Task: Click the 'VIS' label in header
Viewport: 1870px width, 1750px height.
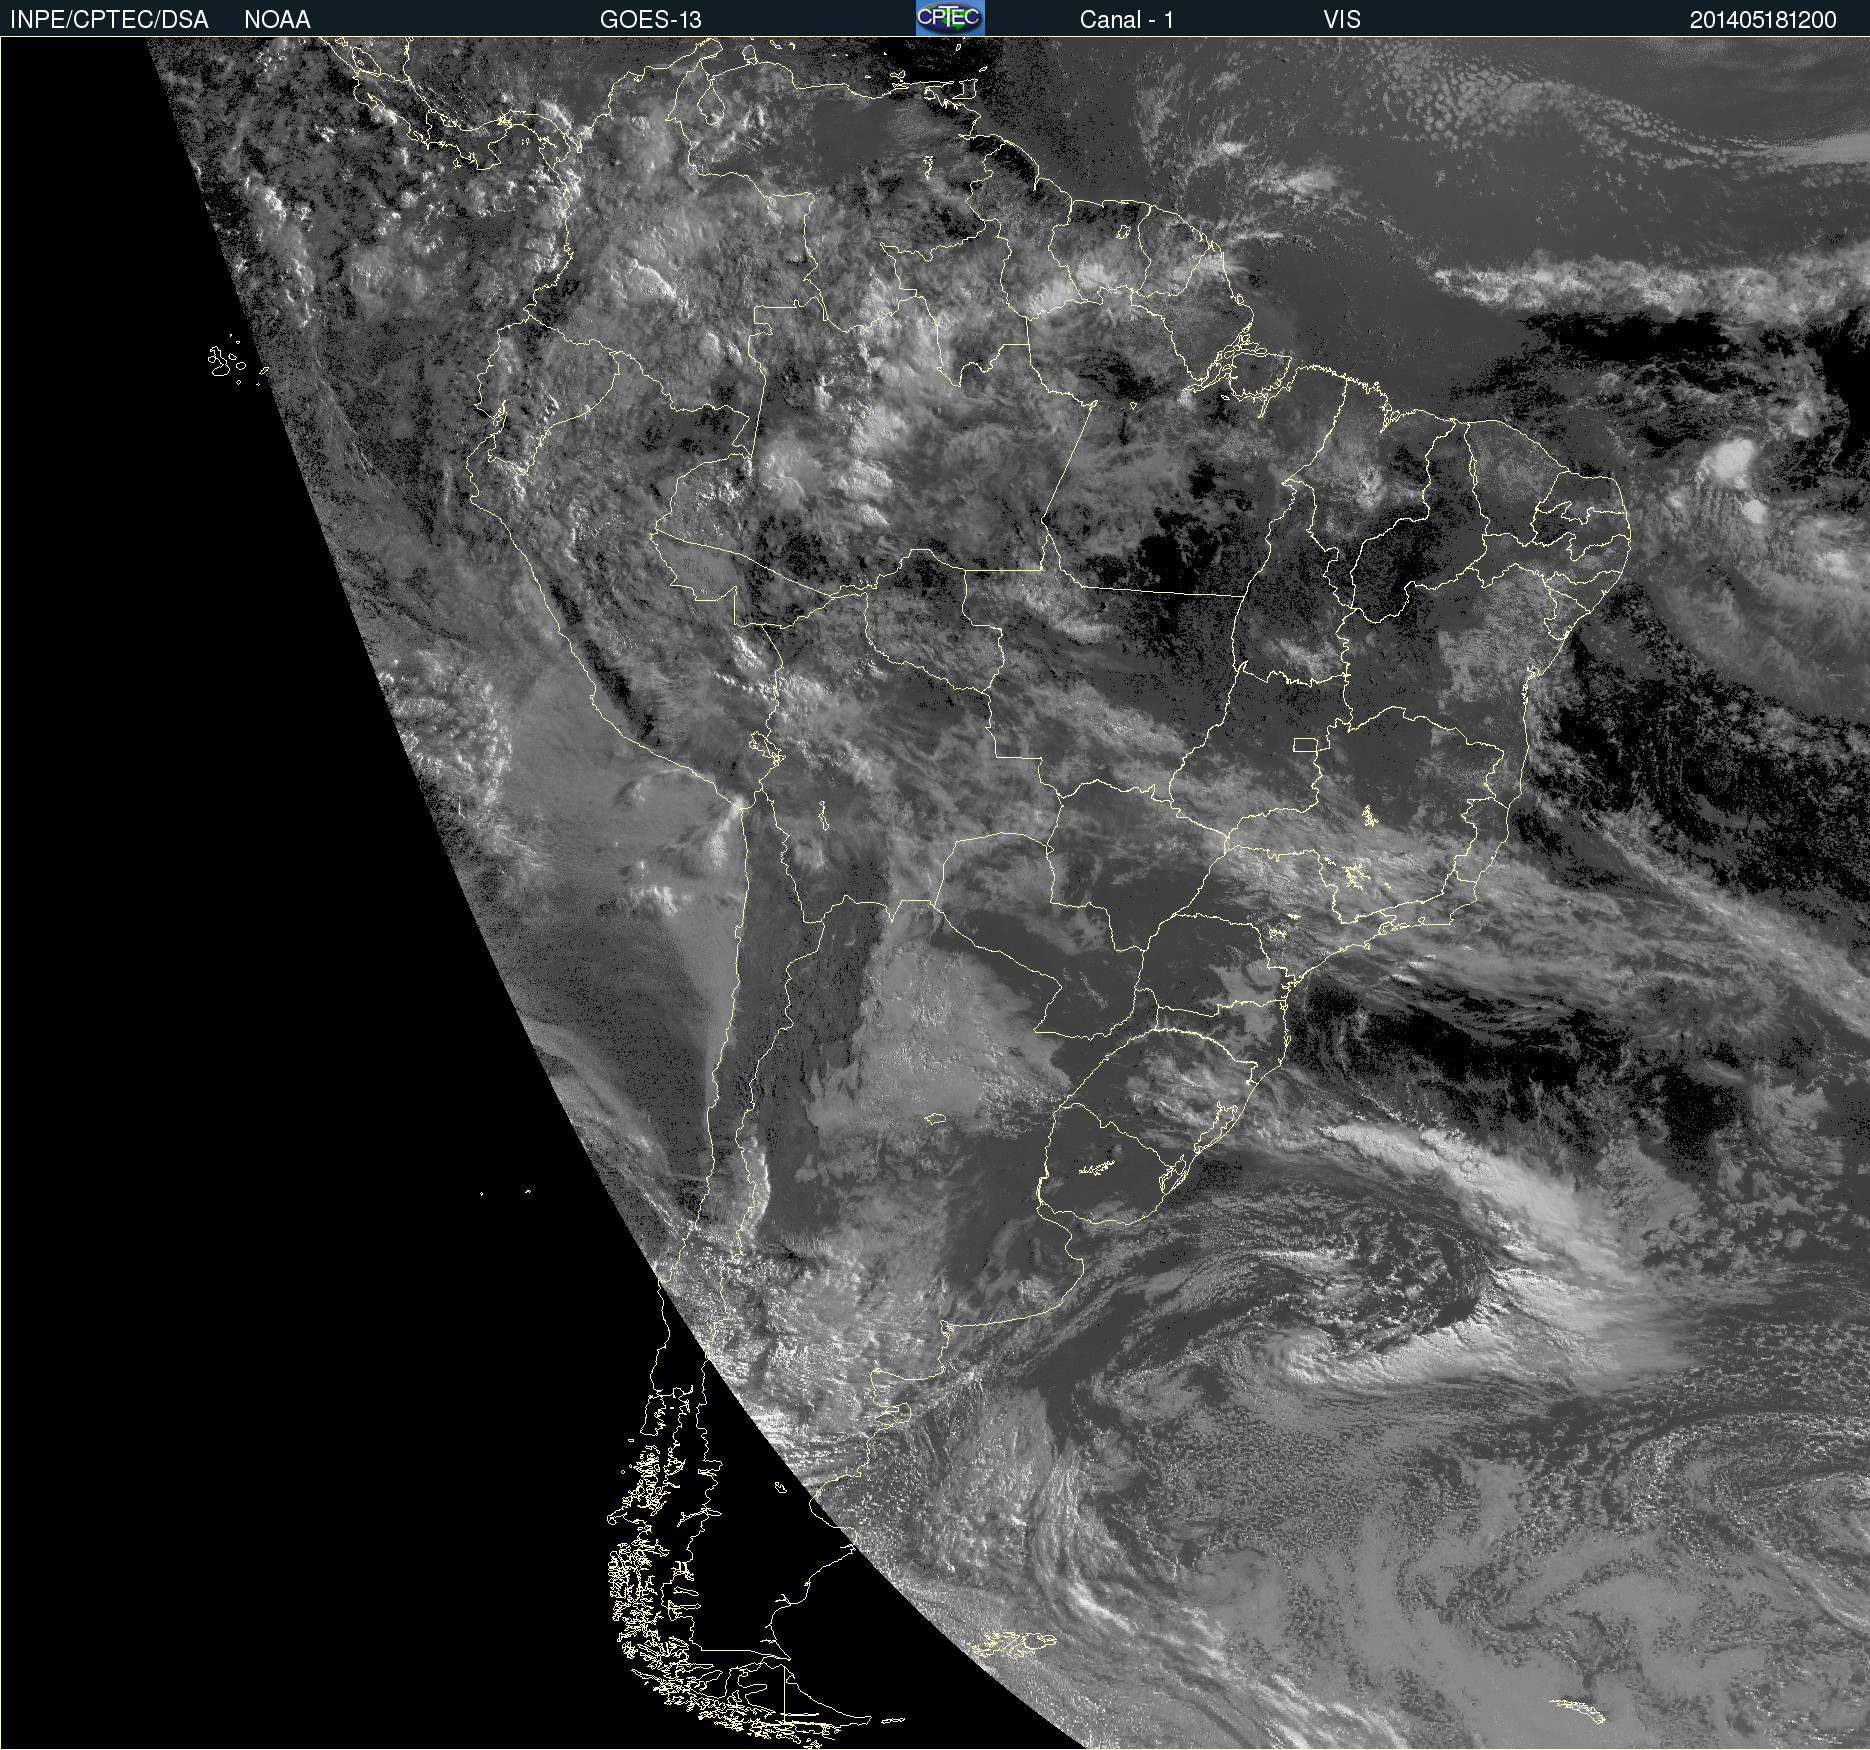Action: point(1342,19)
